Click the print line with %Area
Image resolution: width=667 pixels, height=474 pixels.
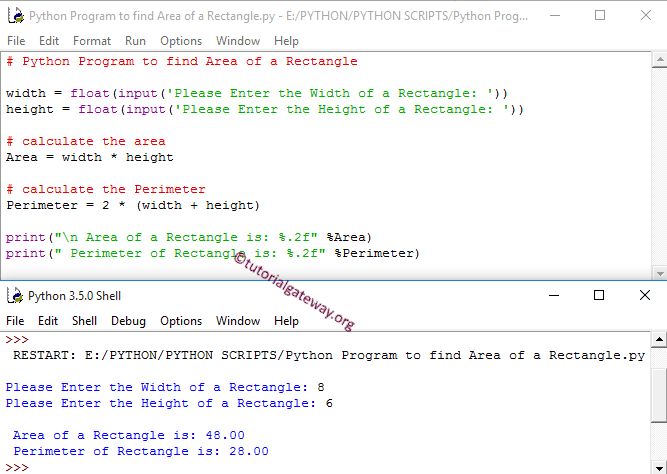189,237
